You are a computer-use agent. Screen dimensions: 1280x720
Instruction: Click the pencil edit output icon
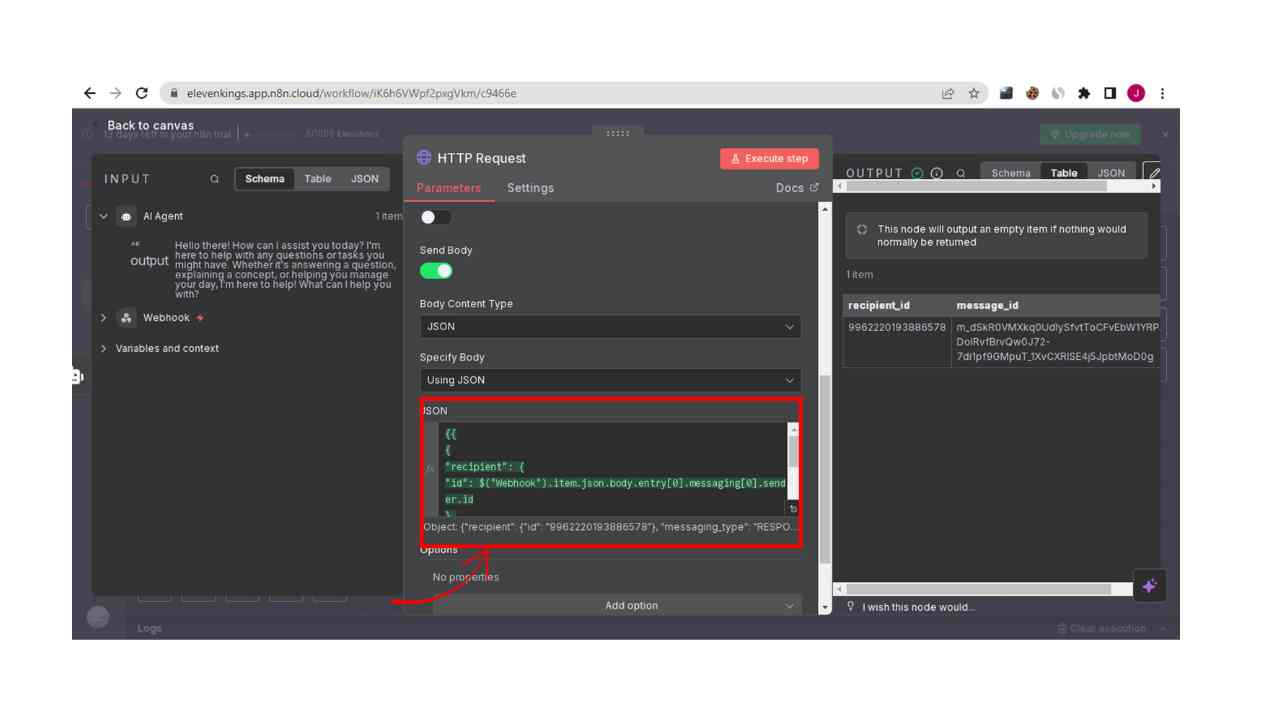click(x=1153, y=173)
